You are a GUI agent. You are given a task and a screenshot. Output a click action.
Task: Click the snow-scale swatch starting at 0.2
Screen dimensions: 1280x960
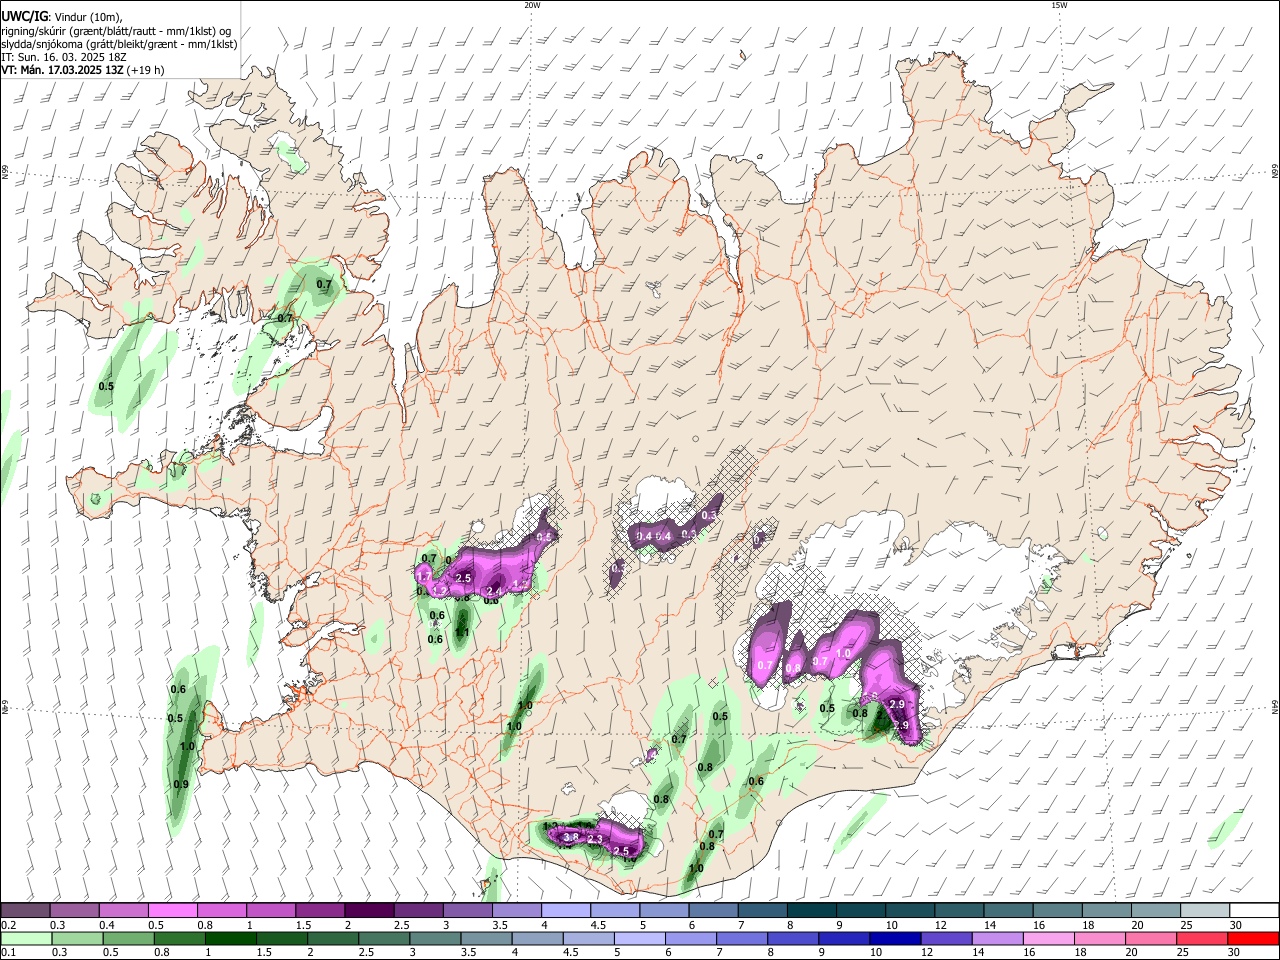coord(26,910)
